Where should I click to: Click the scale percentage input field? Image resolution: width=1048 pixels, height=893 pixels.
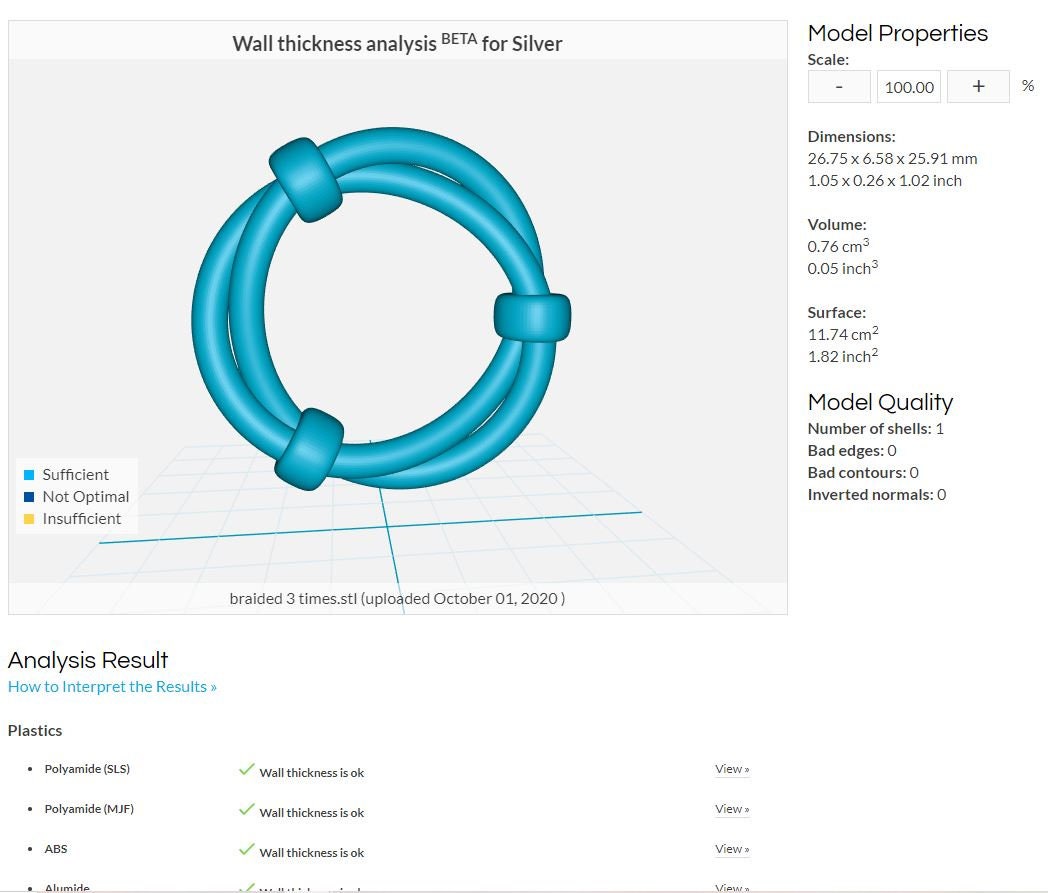click(909, 87)
